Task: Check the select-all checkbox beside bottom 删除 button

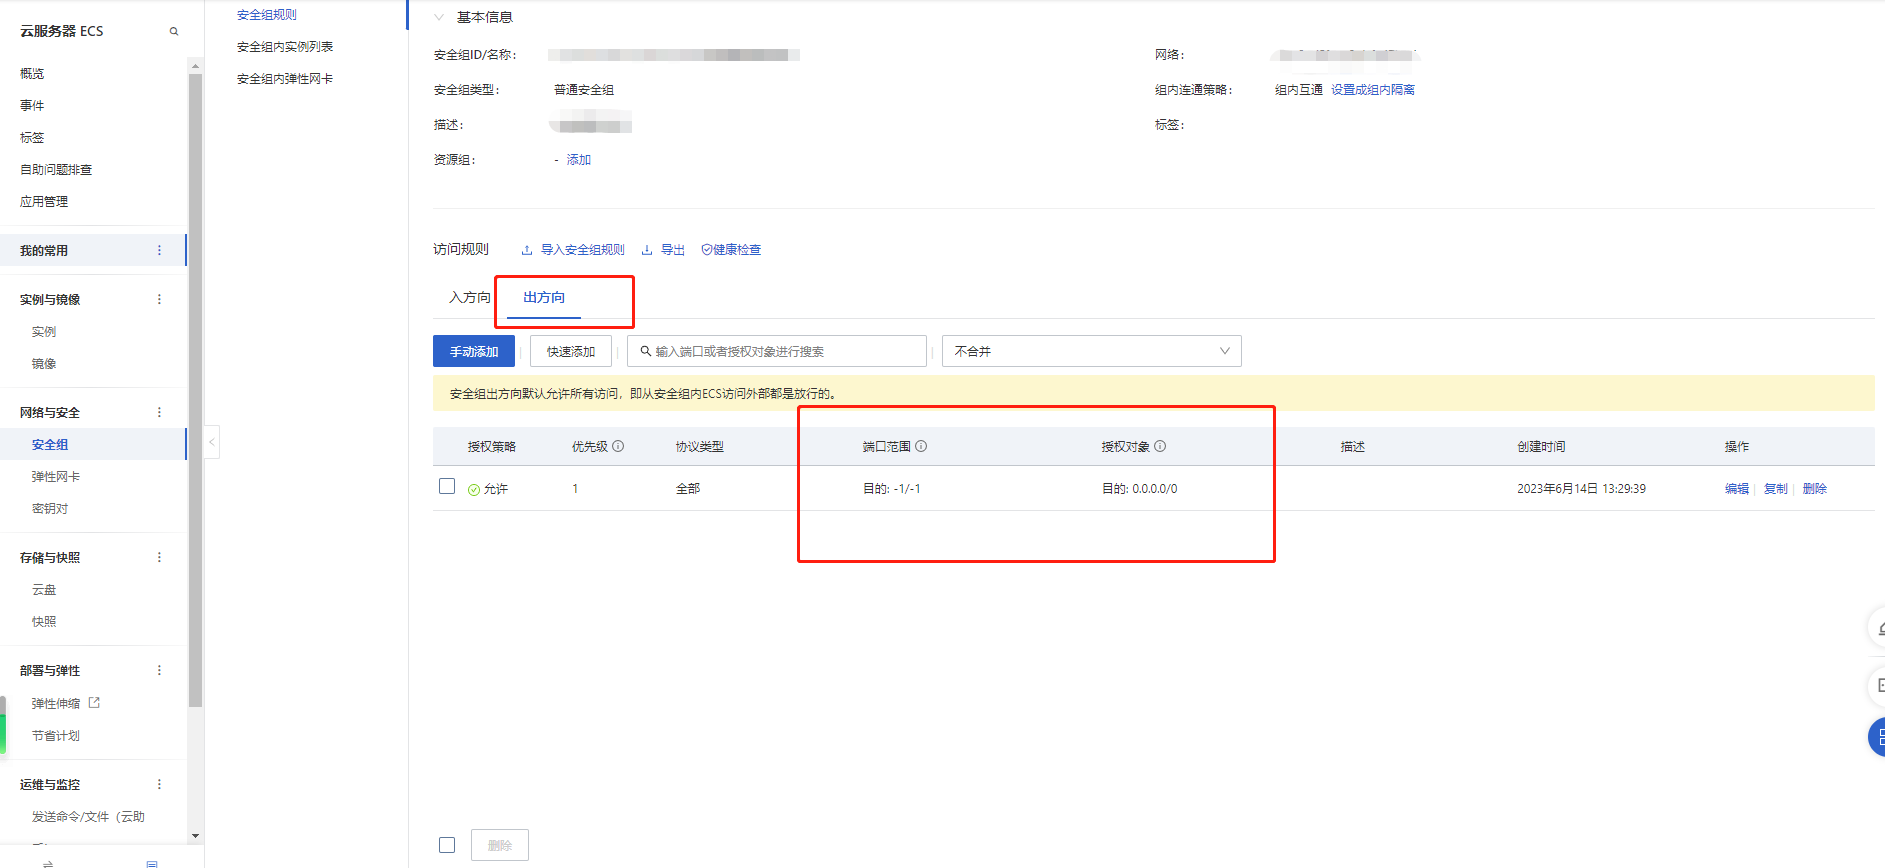Action: 447,845
